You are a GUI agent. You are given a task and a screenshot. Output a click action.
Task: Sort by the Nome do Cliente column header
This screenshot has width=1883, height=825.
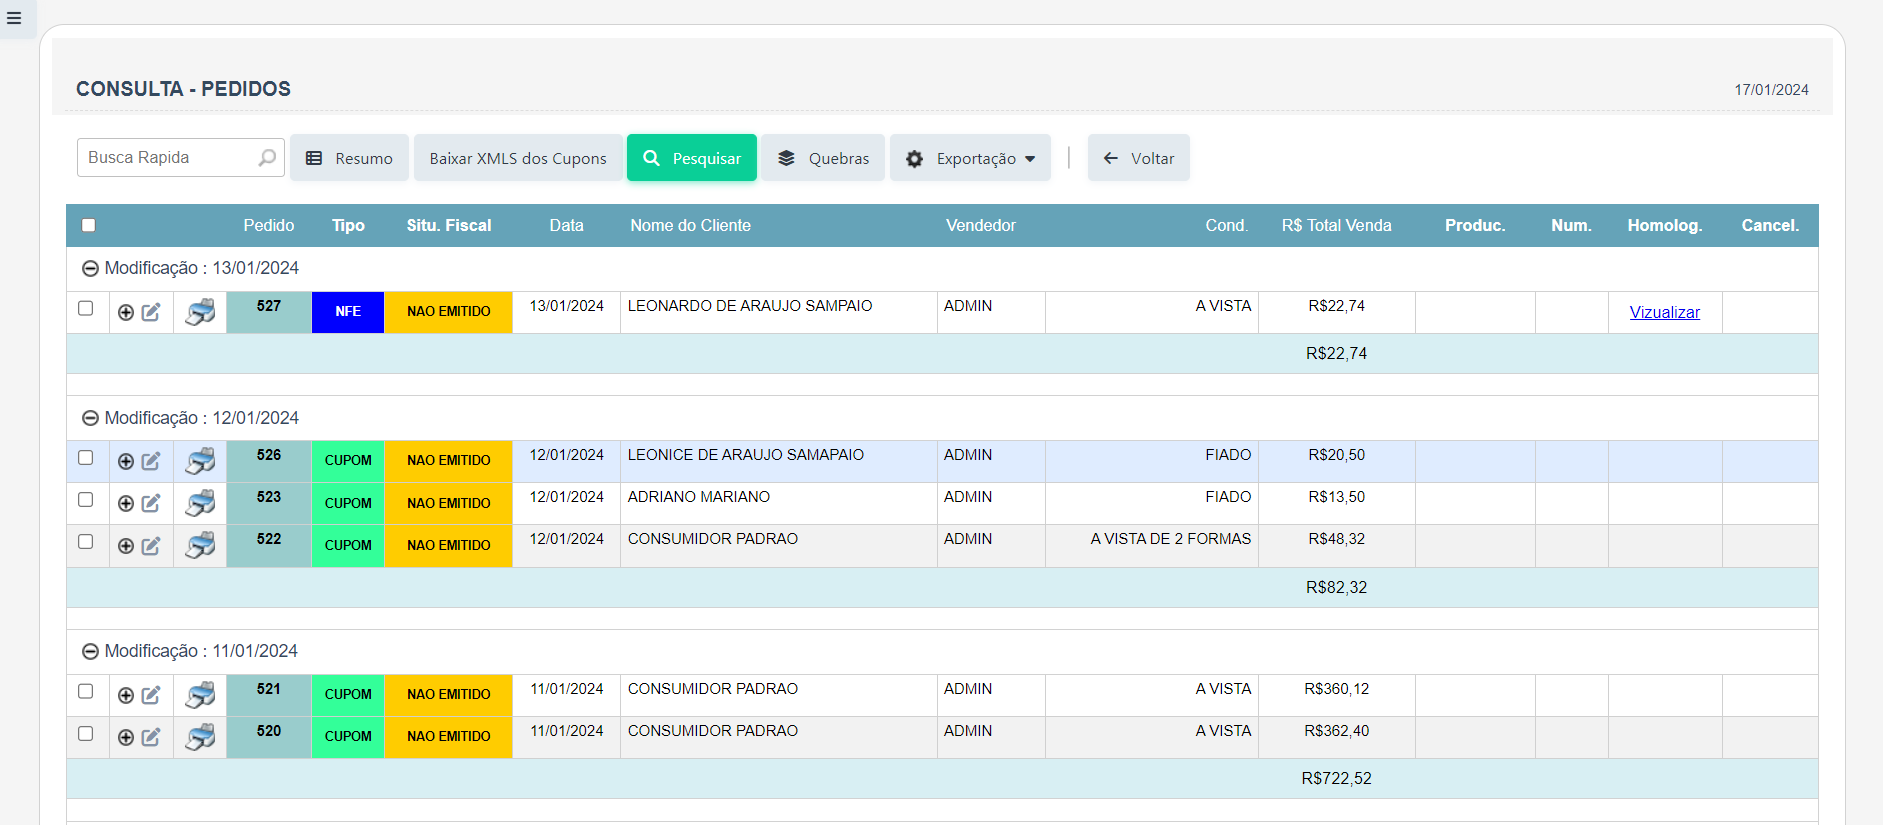(x=690, y=225)
